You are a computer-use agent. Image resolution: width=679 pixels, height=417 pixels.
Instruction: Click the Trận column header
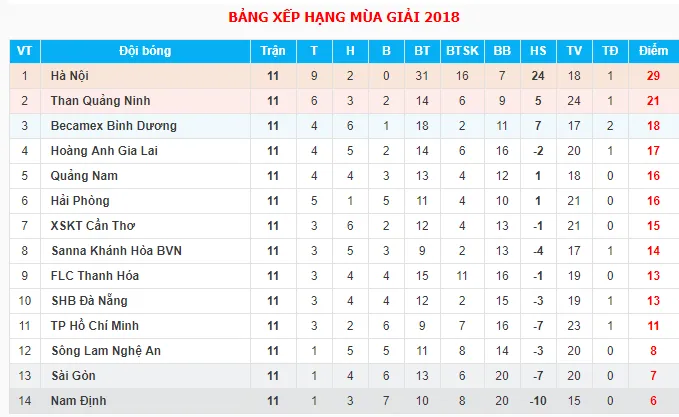click(x=273, y=51)
